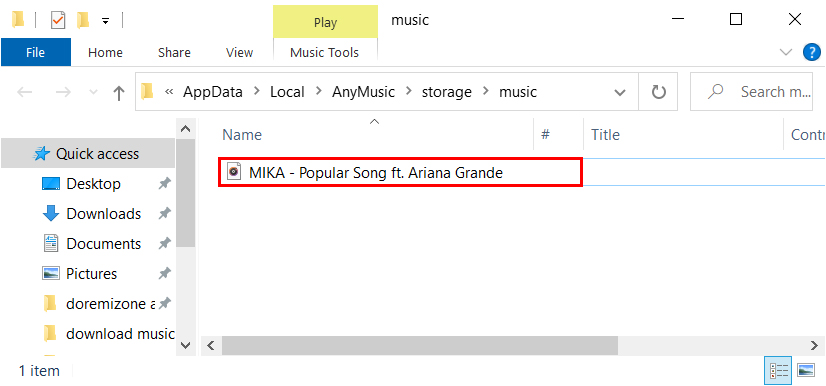Go forward with the right arrow
826x386 pixels.
point(63,93)
